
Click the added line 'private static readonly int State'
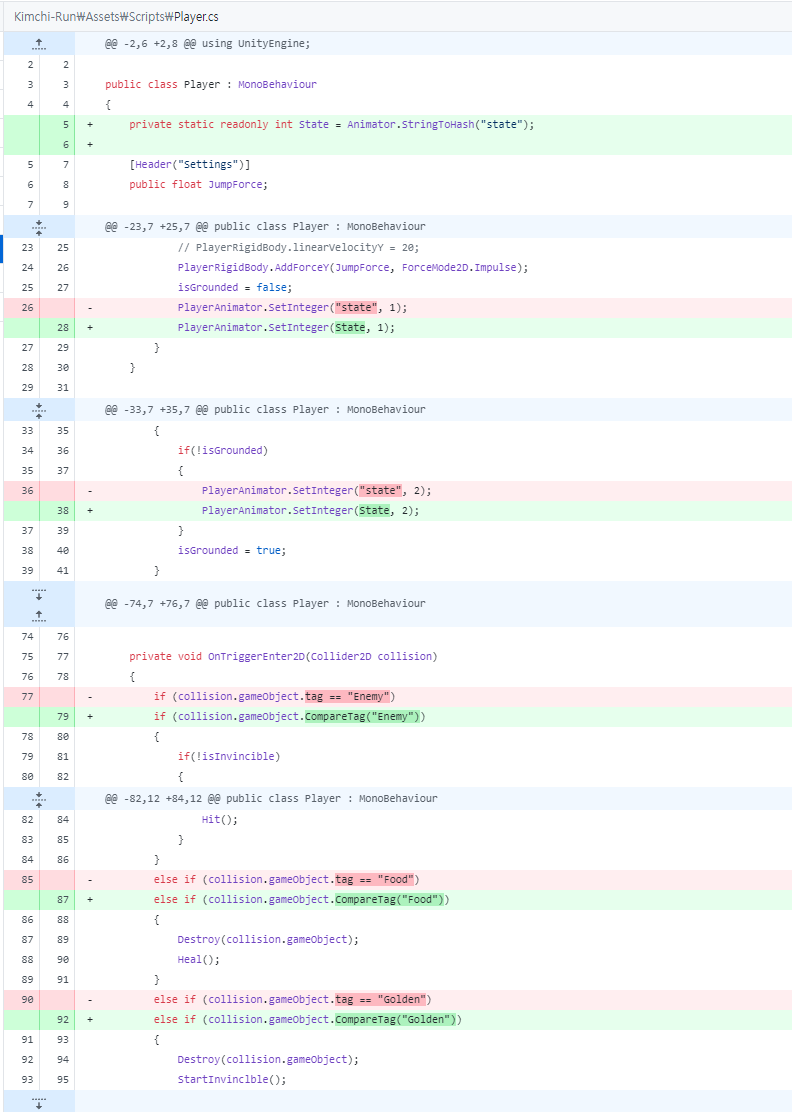(x=332, y=125)
